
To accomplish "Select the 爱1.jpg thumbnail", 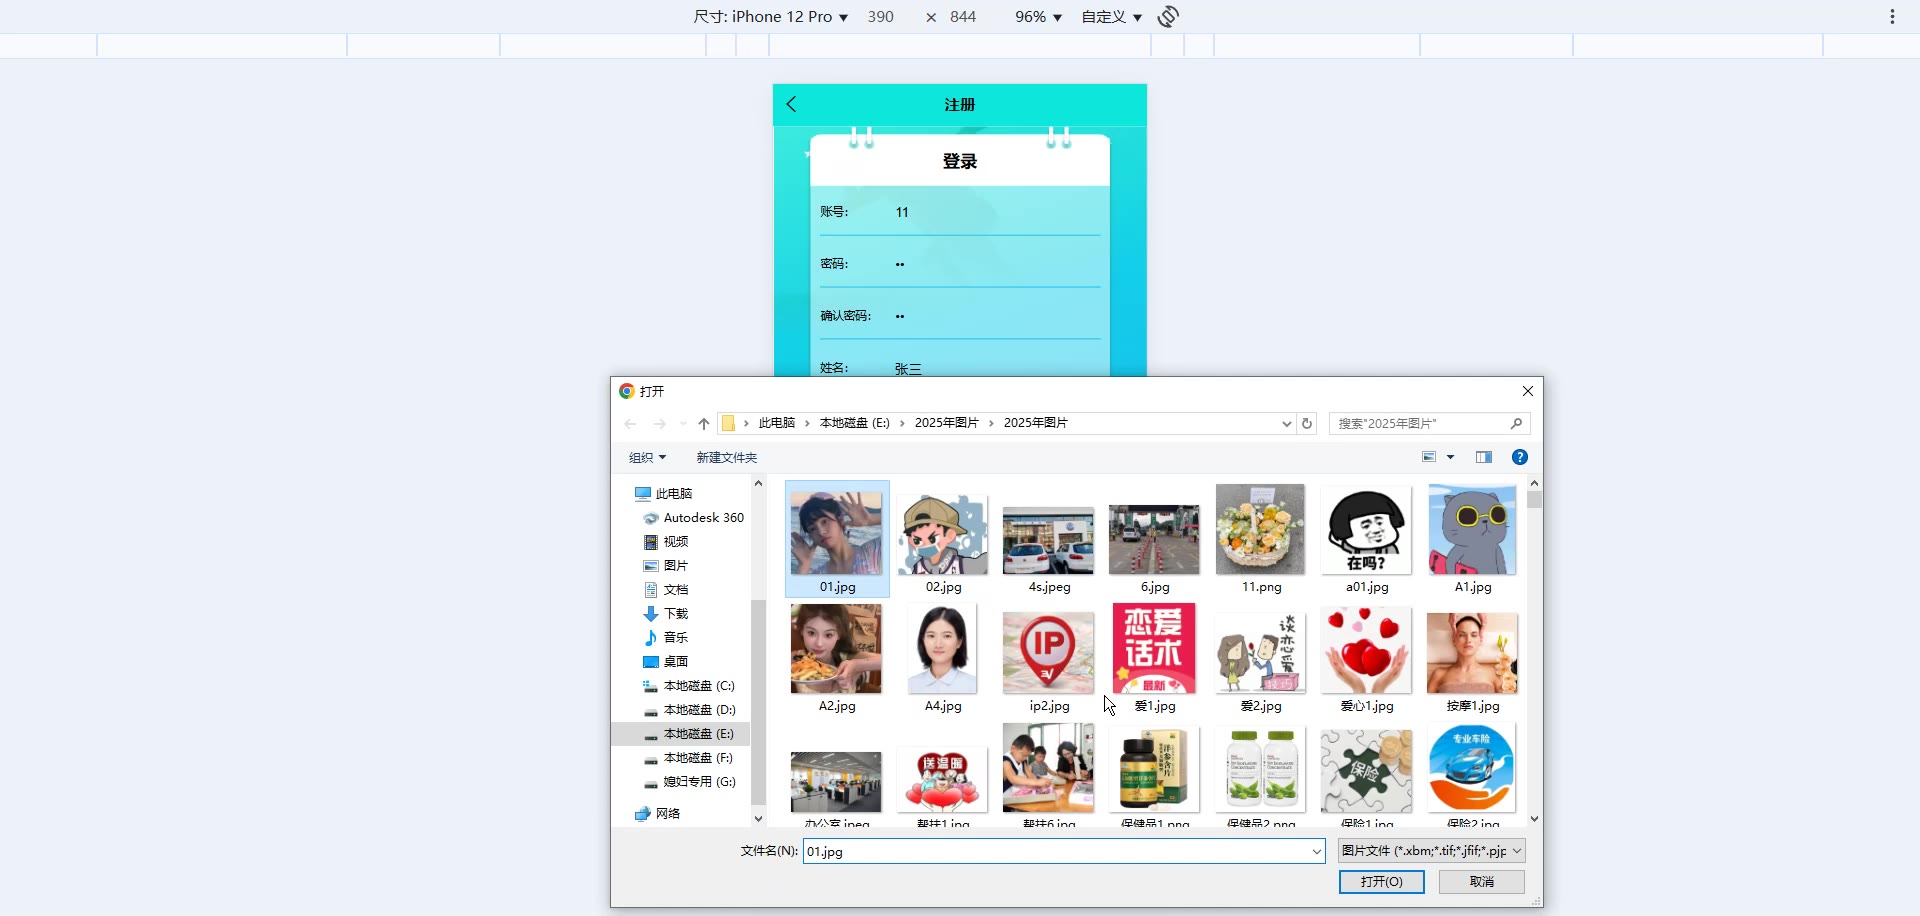I will coord(1154,649).
